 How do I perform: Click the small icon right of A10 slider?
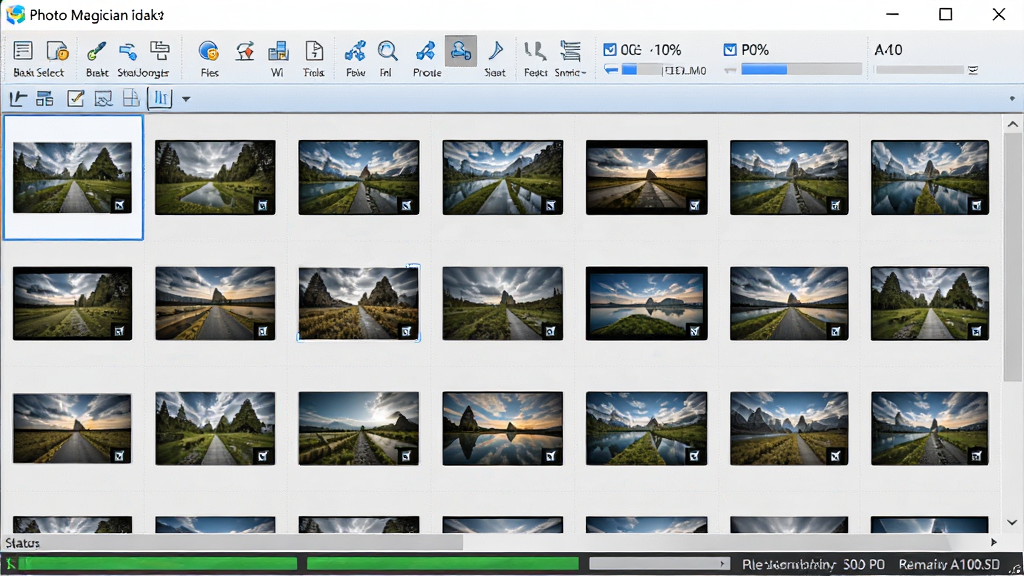[x=973, y=70]
